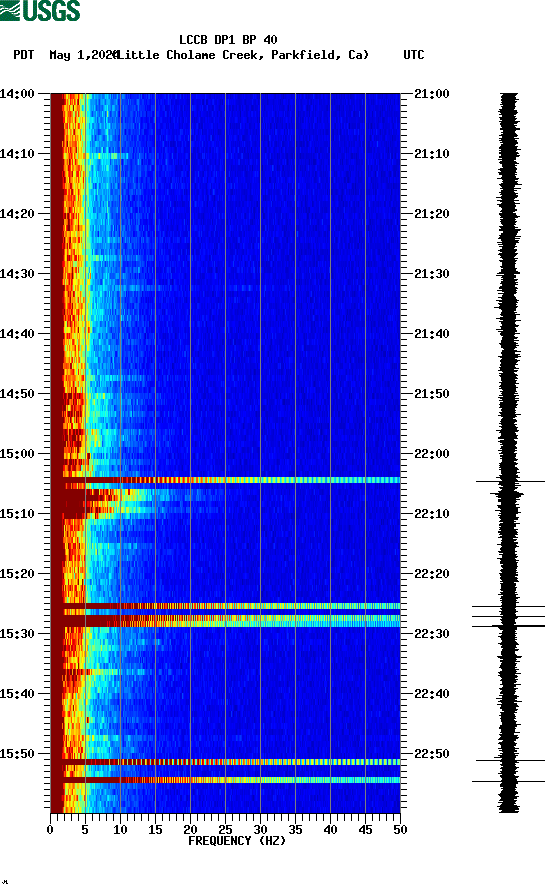Click the '22:40' UTC time label
This screenshot has width=552, height=893.
(x=432, y=694)
